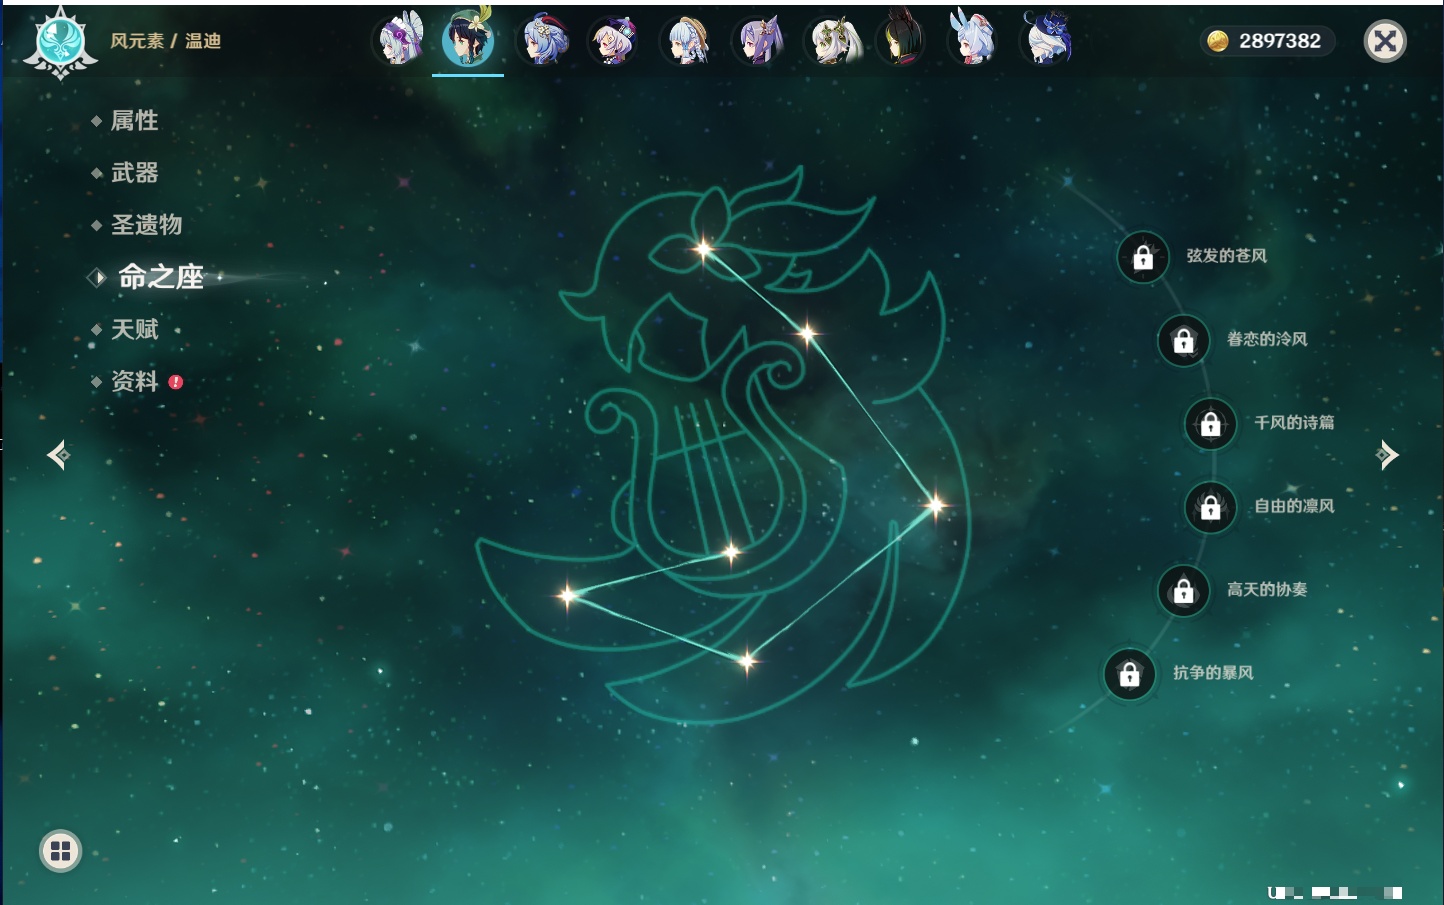Click the star on the constellation's hair flower

click(x=703, y=249)
